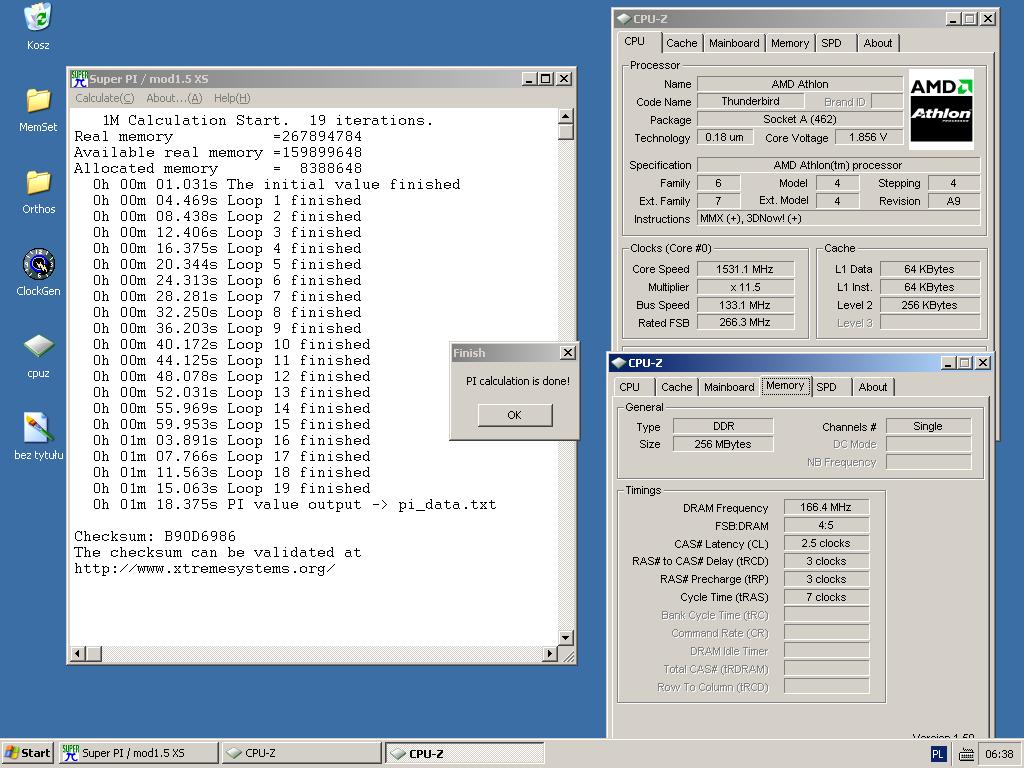Activate first CPU-Z taskbar button

pos(302,753)
